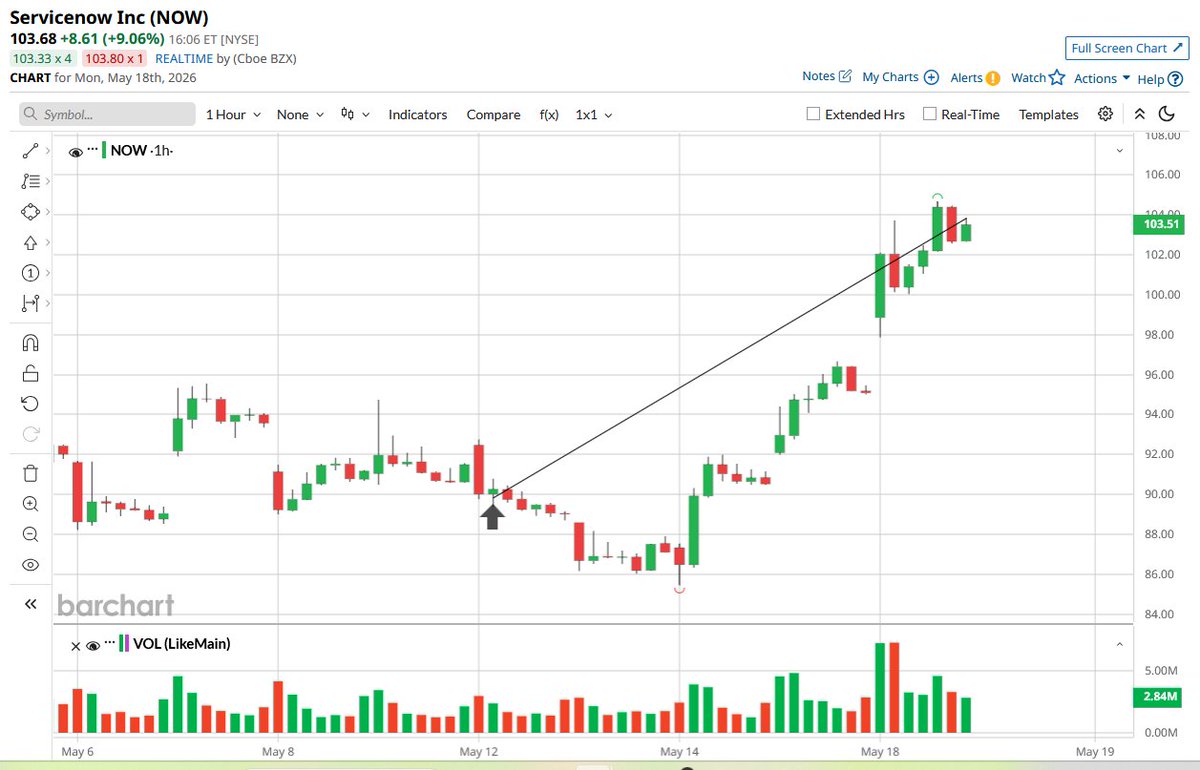The height and width of the screenshot is (770, 1200).
Task: Open the Templates menu
Action: pyautogui.click(x=1048, y=114)
